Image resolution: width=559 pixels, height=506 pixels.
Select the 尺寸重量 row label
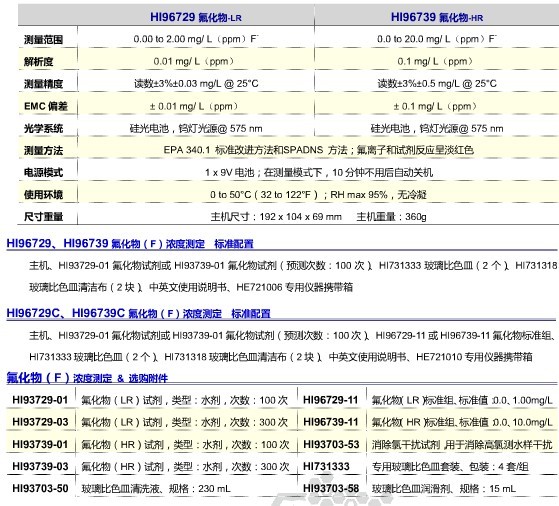pos(43,216)
